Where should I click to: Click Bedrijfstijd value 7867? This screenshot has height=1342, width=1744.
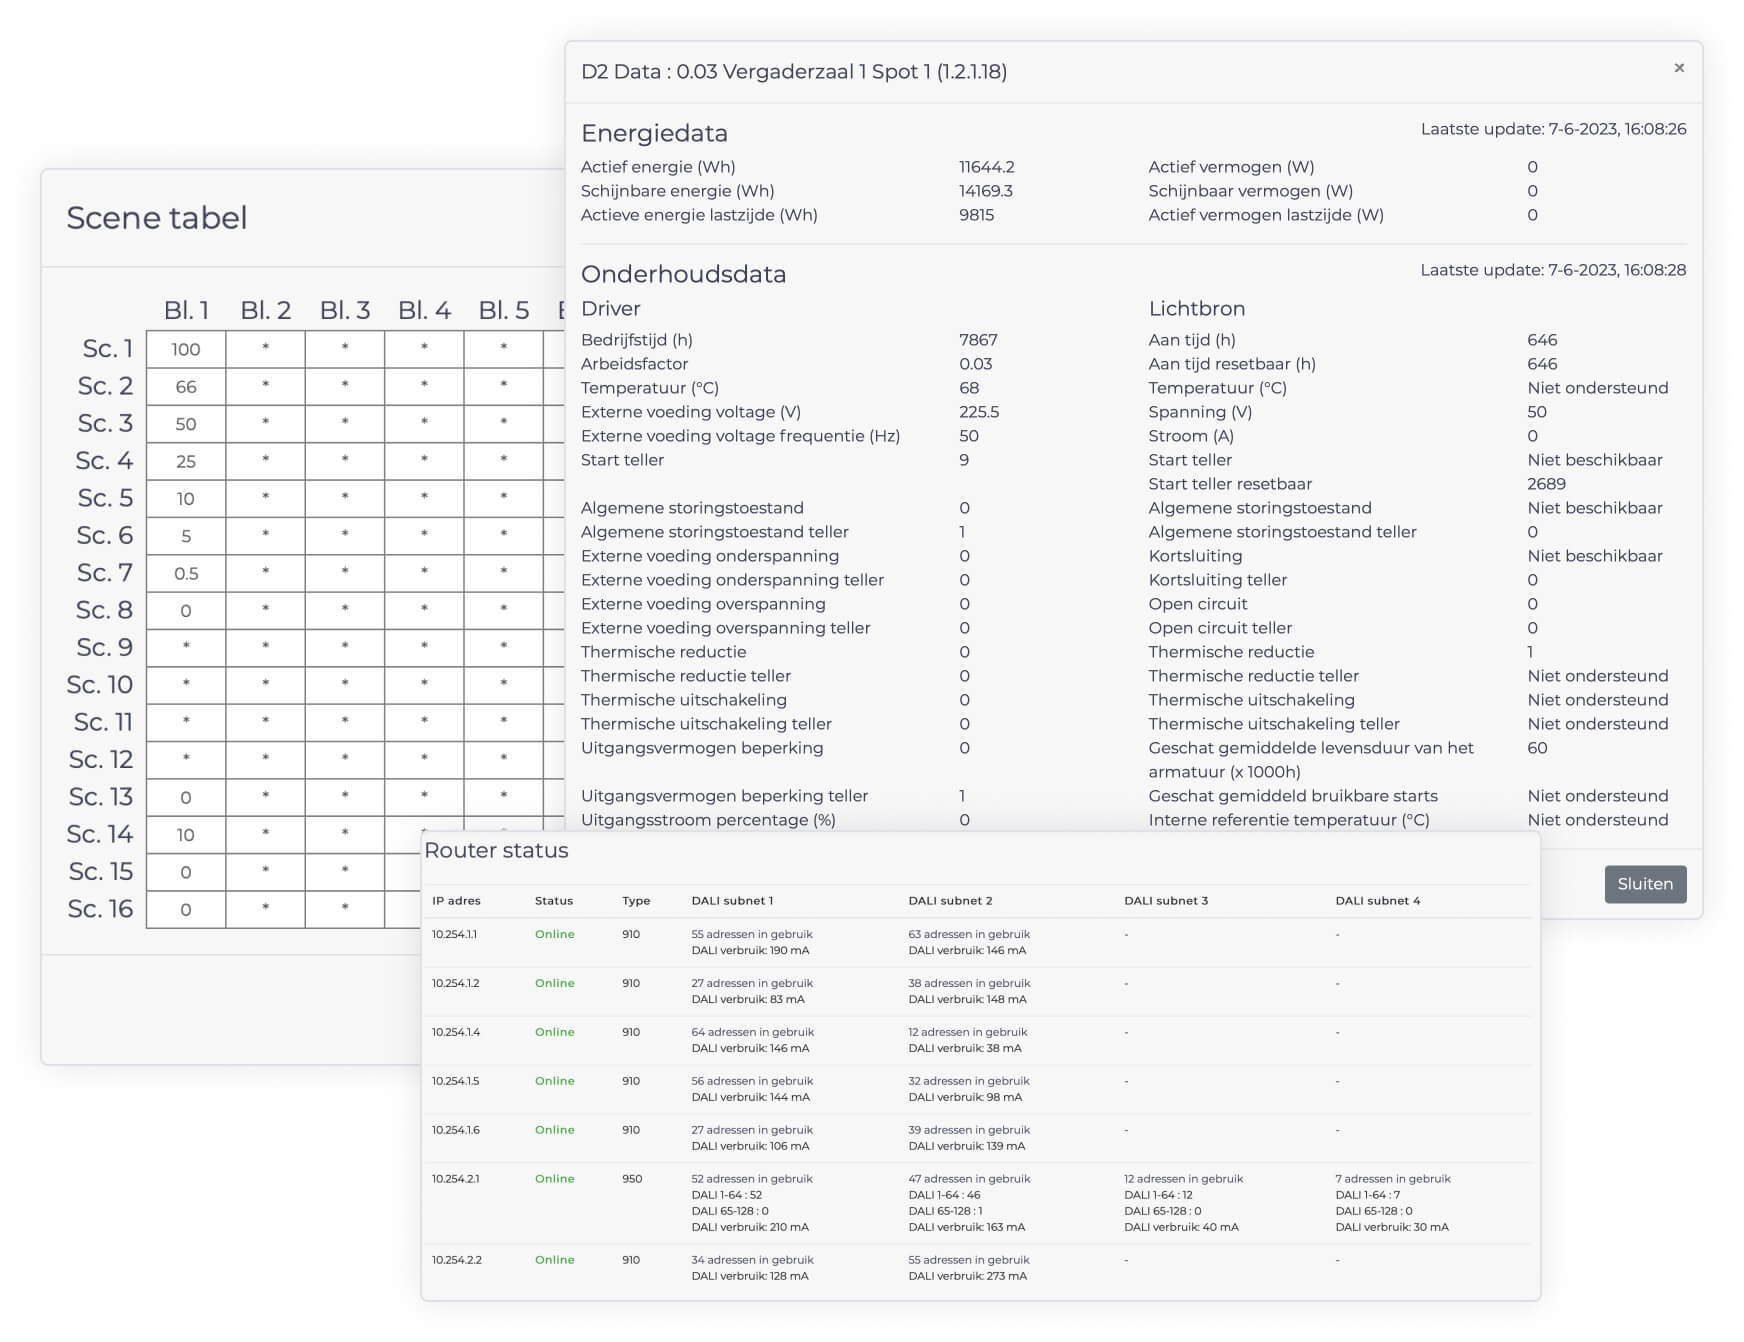(x=978, y=340)
